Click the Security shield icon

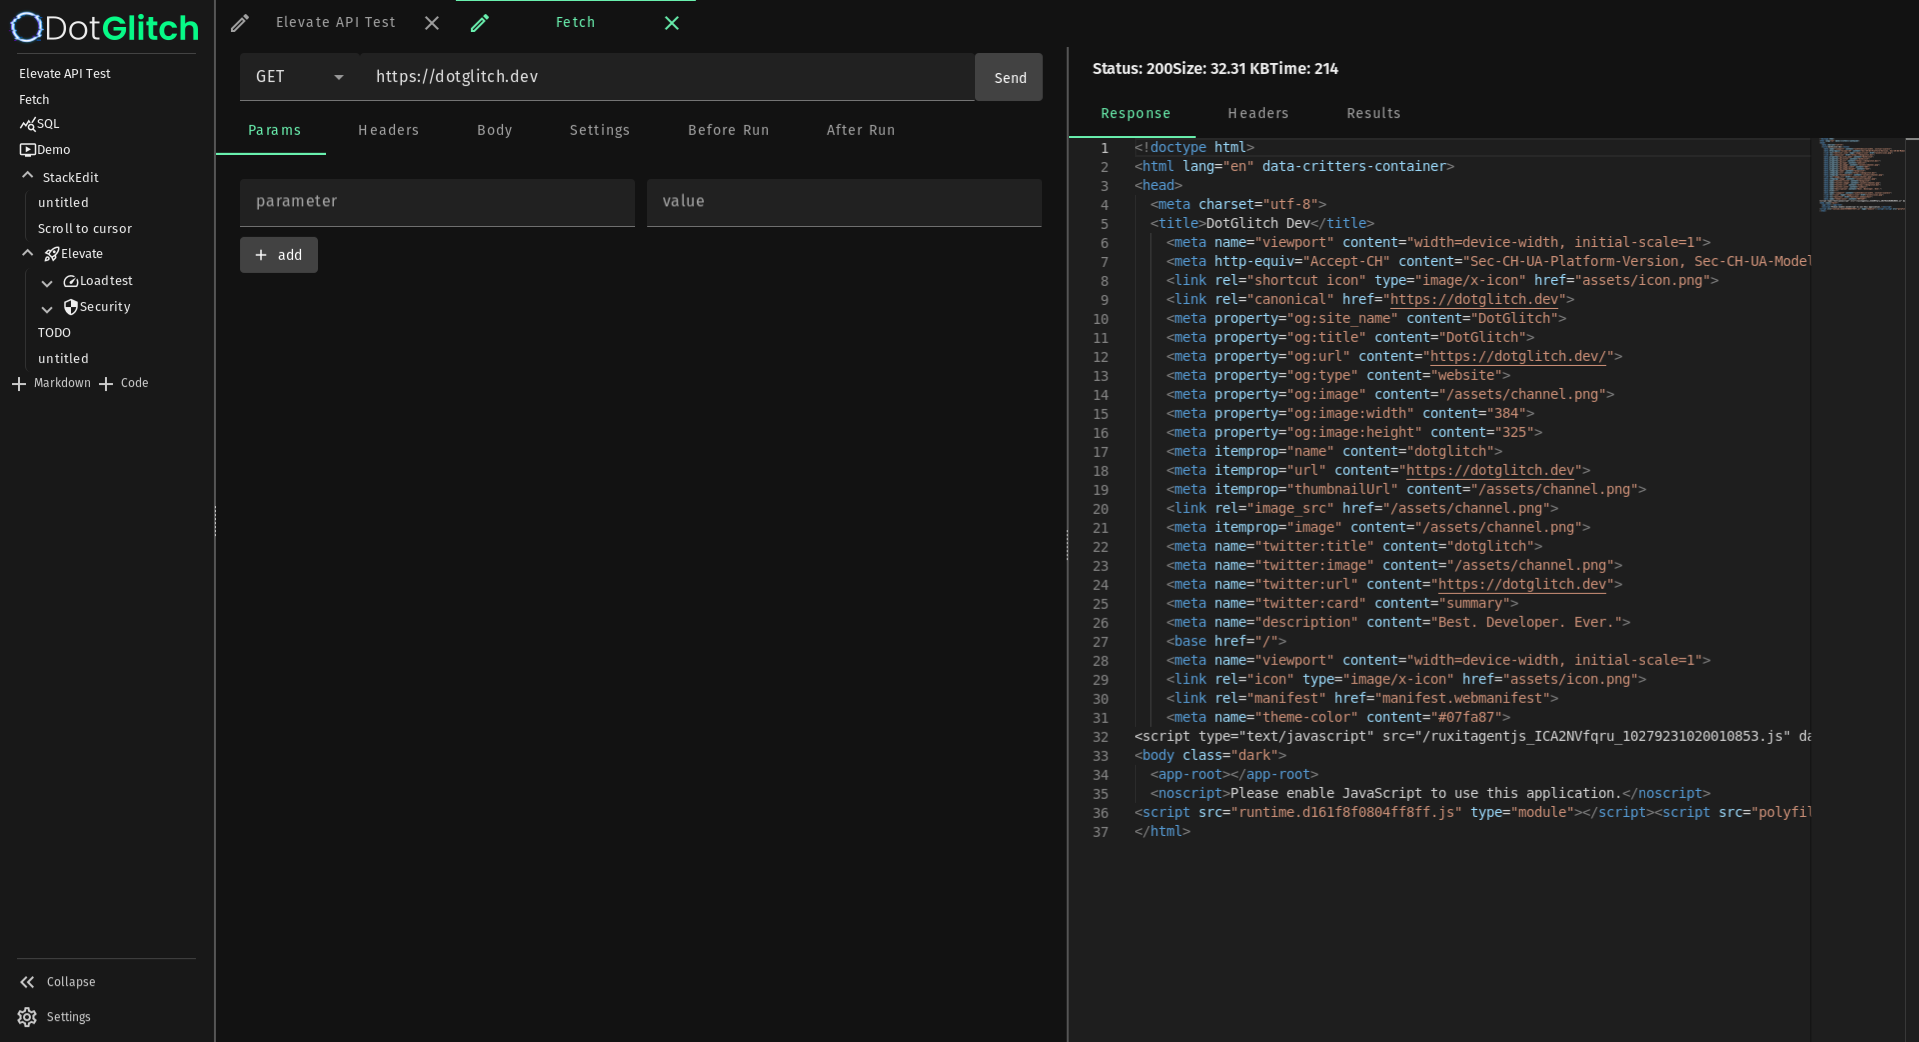[71, 307]
